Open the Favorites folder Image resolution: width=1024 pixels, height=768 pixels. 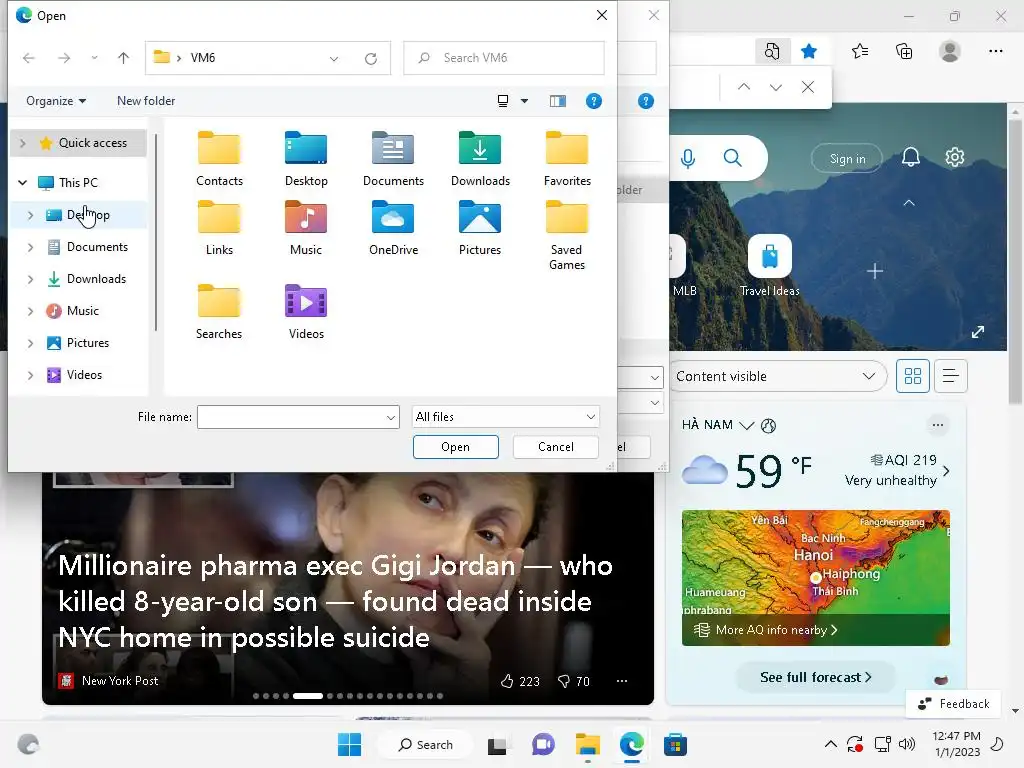[x=567, y=159]
